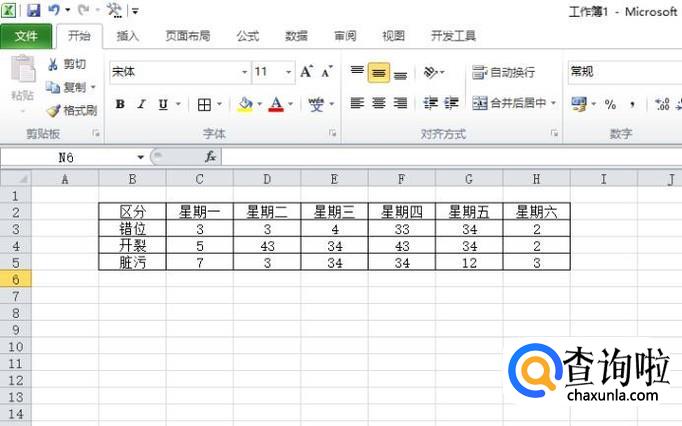682x426 pixels.
Task: Select all cells with corner button
Action: [x=16, y=179]
